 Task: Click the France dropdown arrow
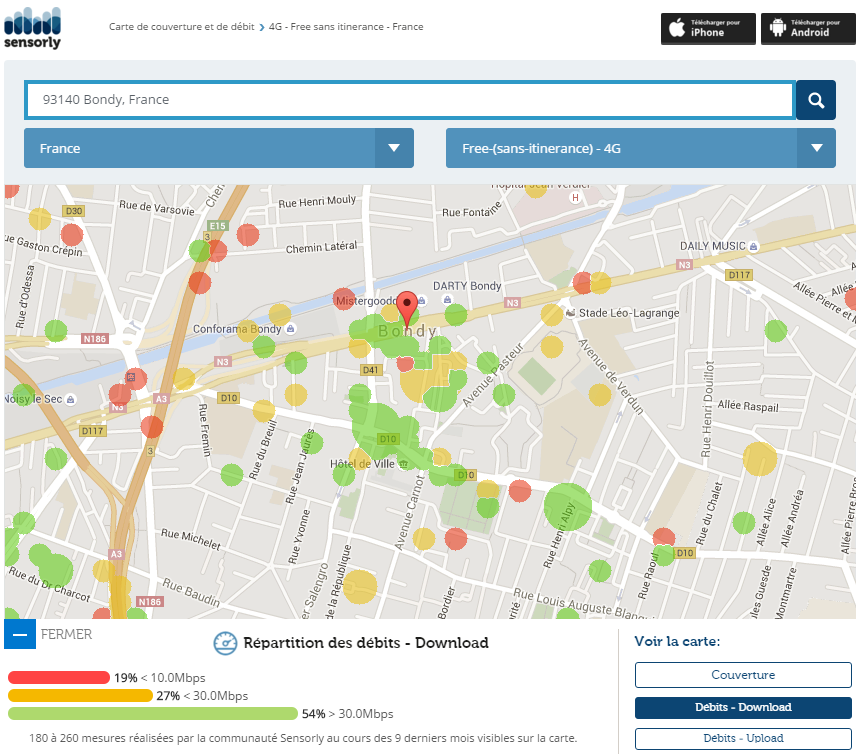[x=394, y=148]
